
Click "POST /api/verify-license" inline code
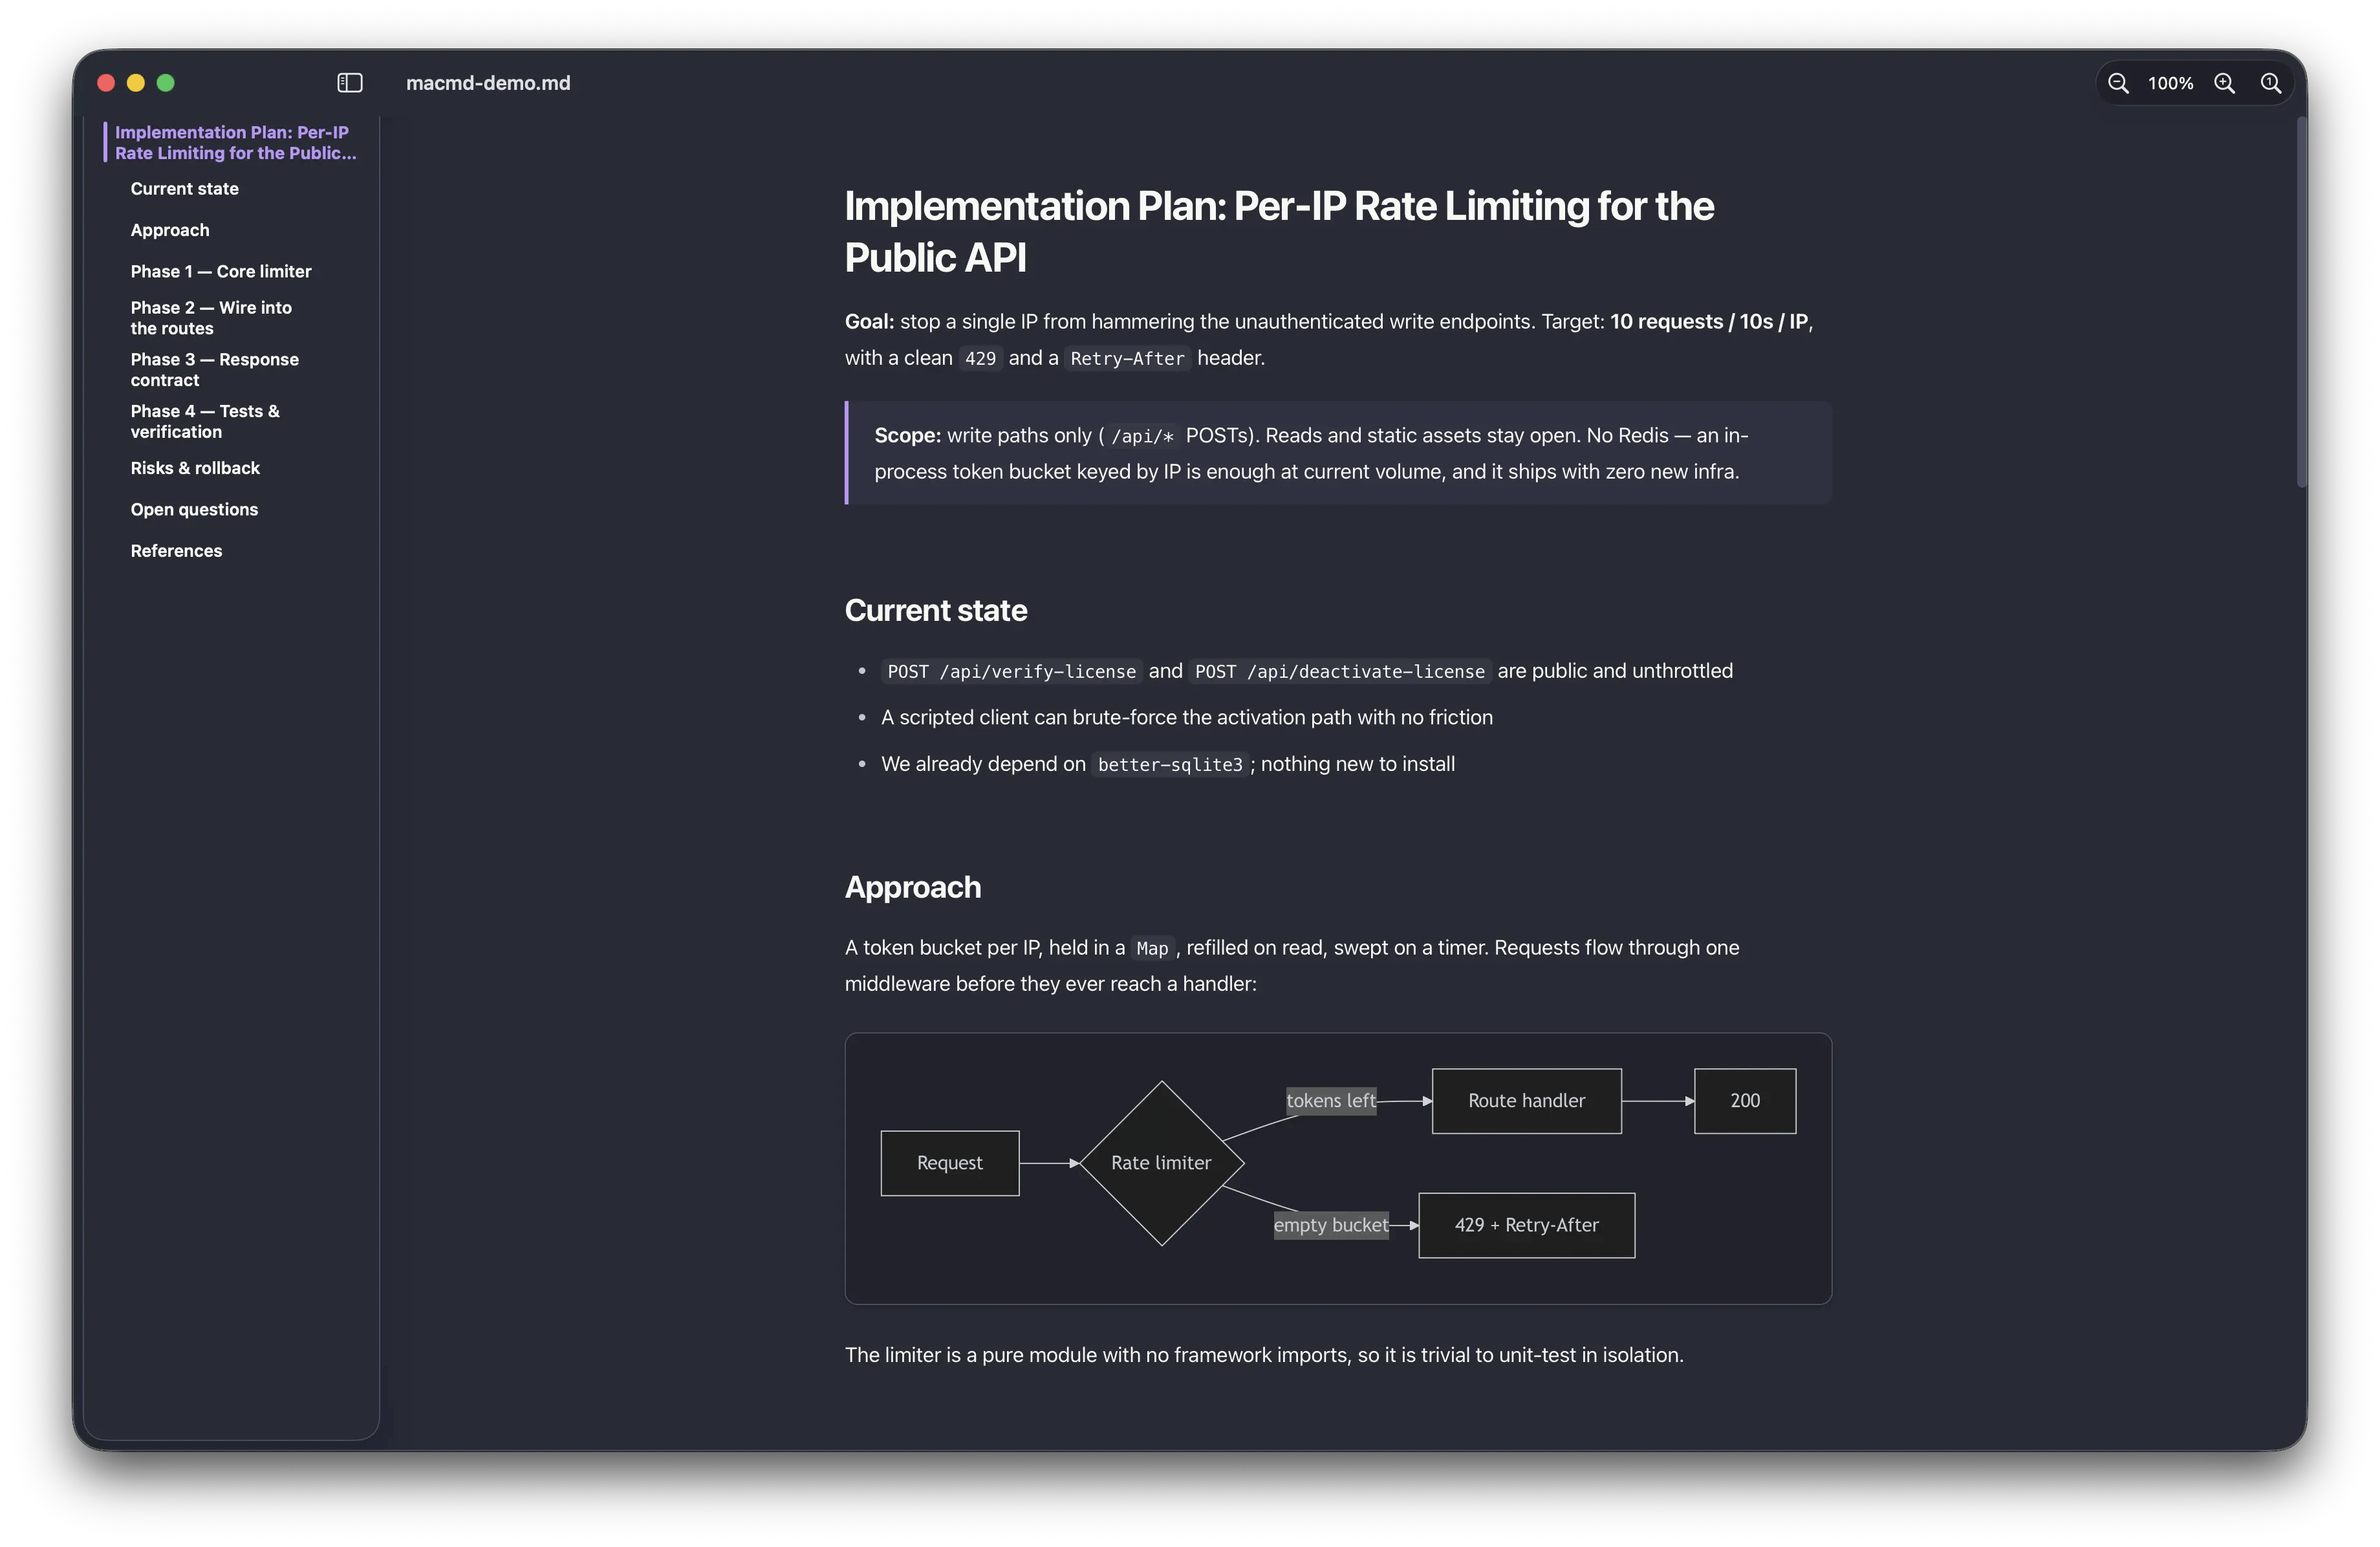pos(1012,671)
